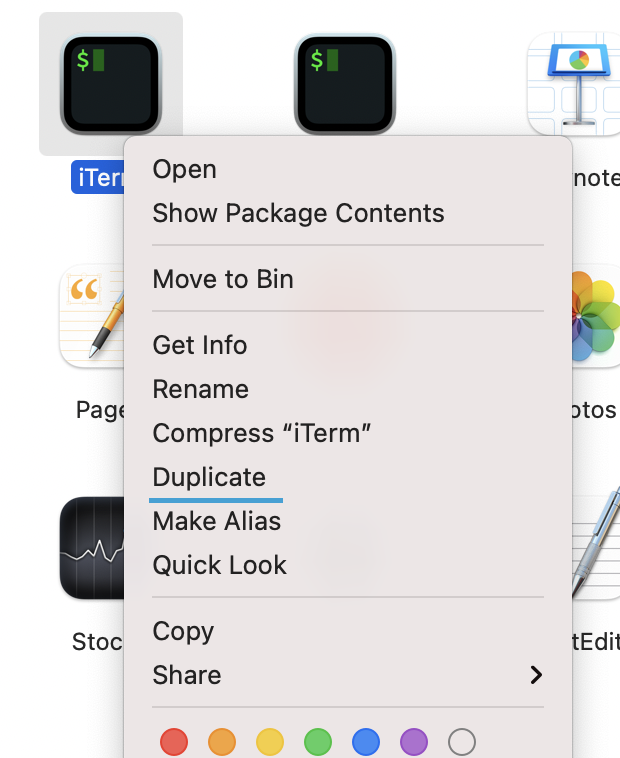Select the TextEdit app icon
Viewport: 620px width, 758px height.
pyautogui.click(x=596, y=547)
